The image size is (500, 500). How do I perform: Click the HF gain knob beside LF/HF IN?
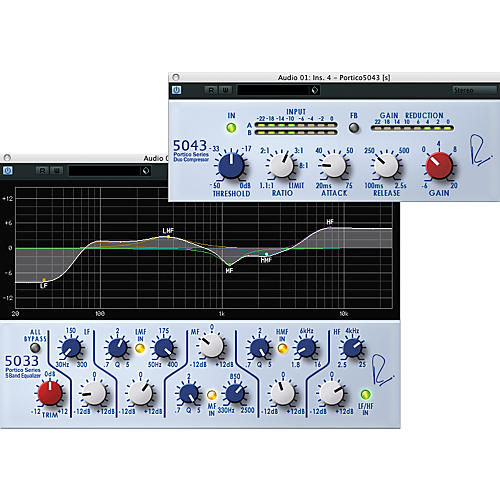pos(331,394)
